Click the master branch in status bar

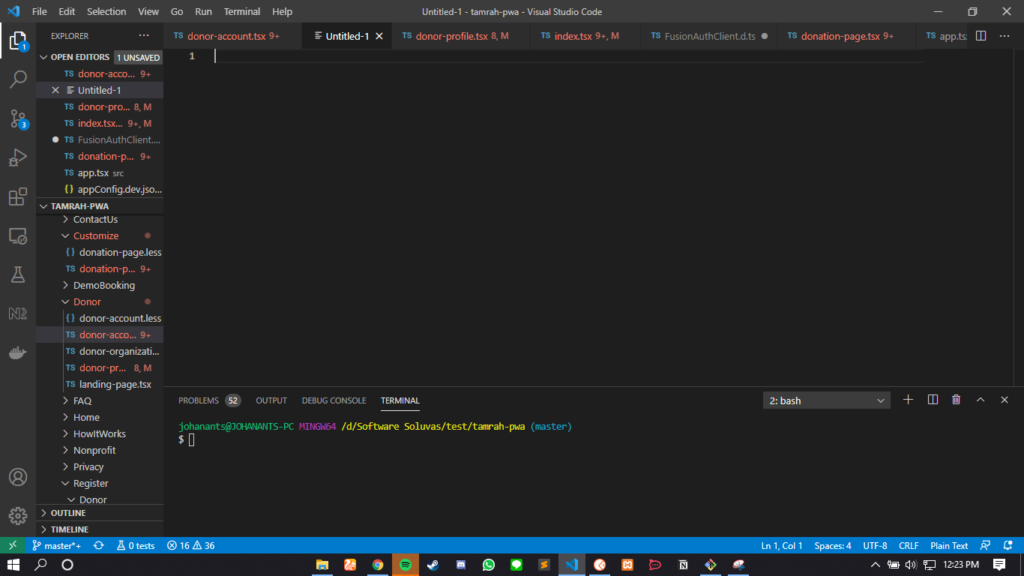click(56, 545)
